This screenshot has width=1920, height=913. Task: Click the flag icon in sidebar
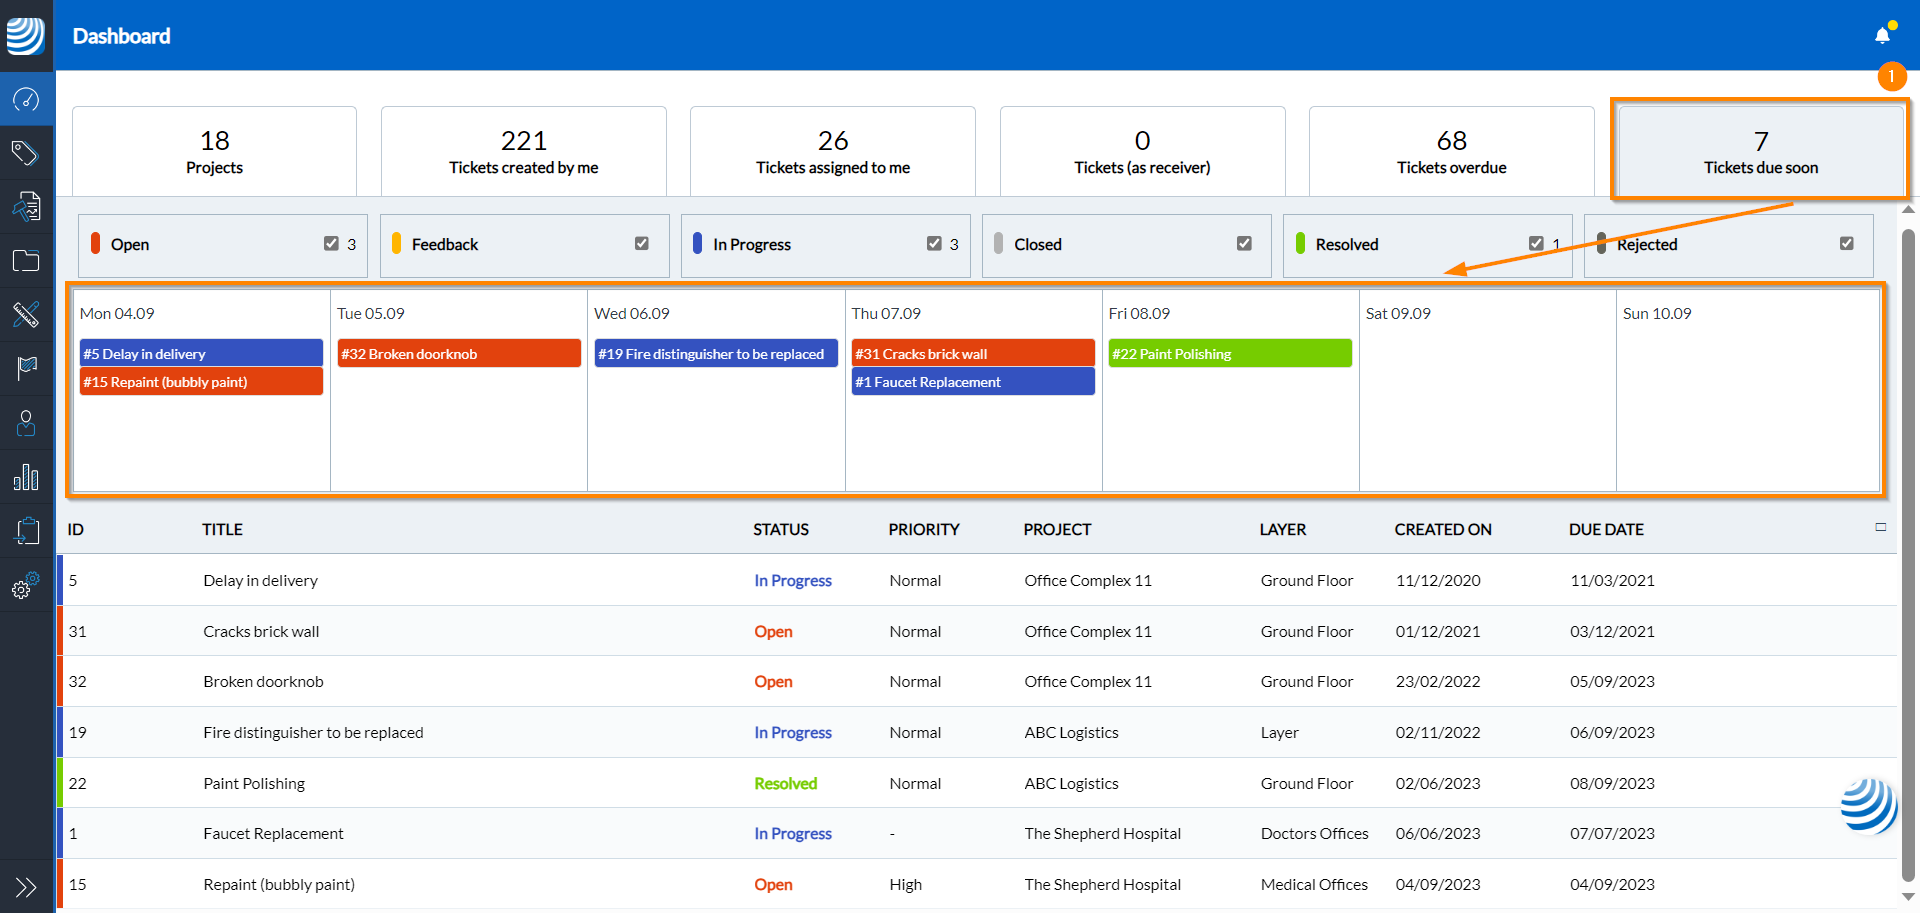pyautogui.click(x=26, y=368)
